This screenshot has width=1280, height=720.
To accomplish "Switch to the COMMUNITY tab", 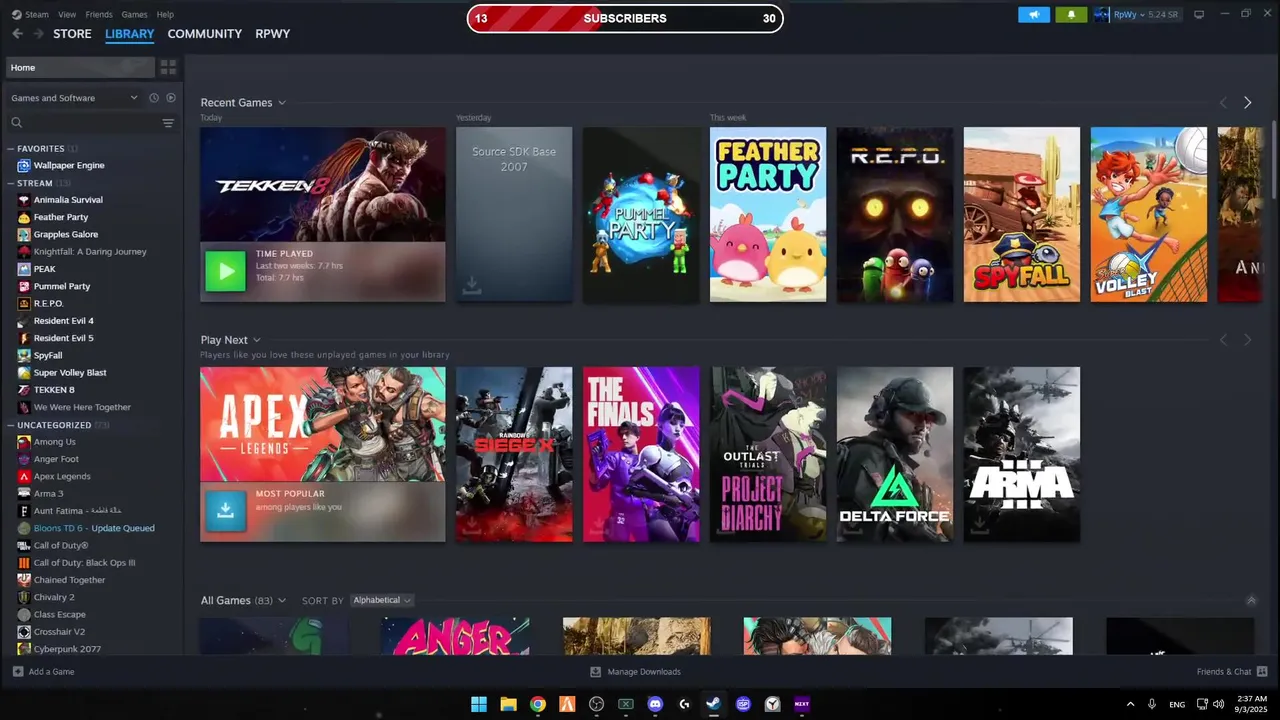I will coord(205,34).
